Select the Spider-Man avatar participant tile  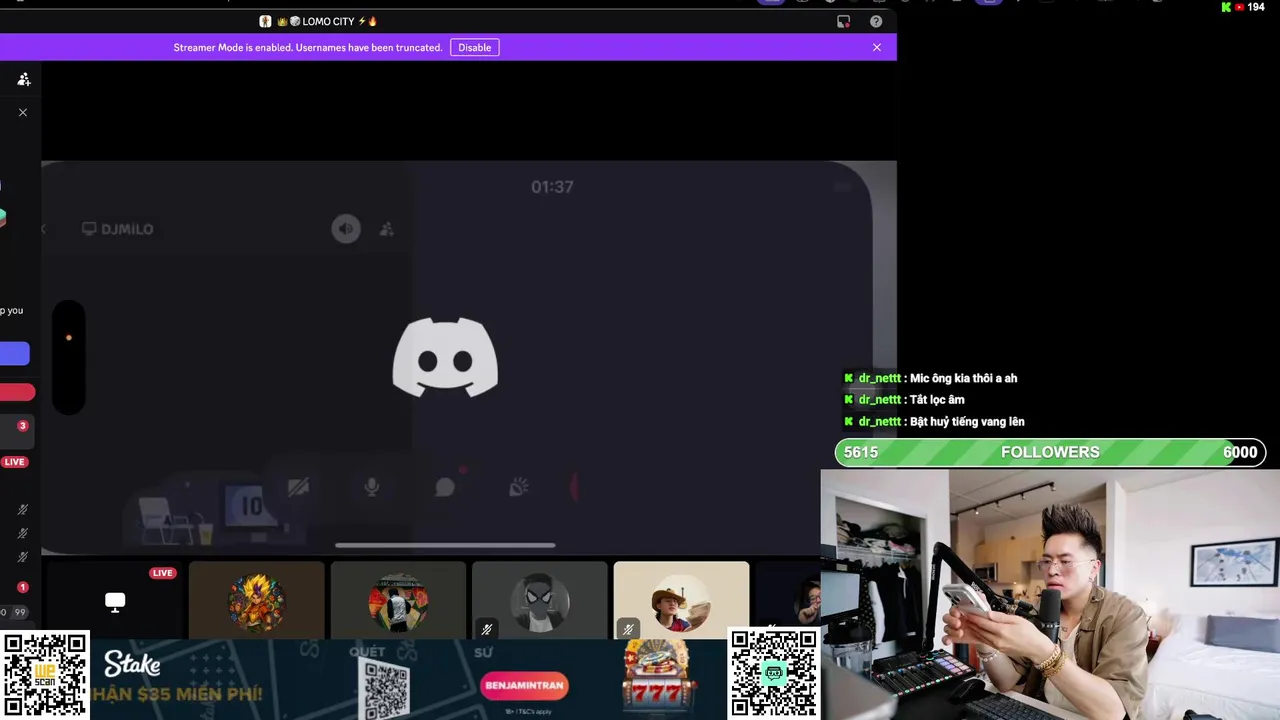(x=540, y=600)
